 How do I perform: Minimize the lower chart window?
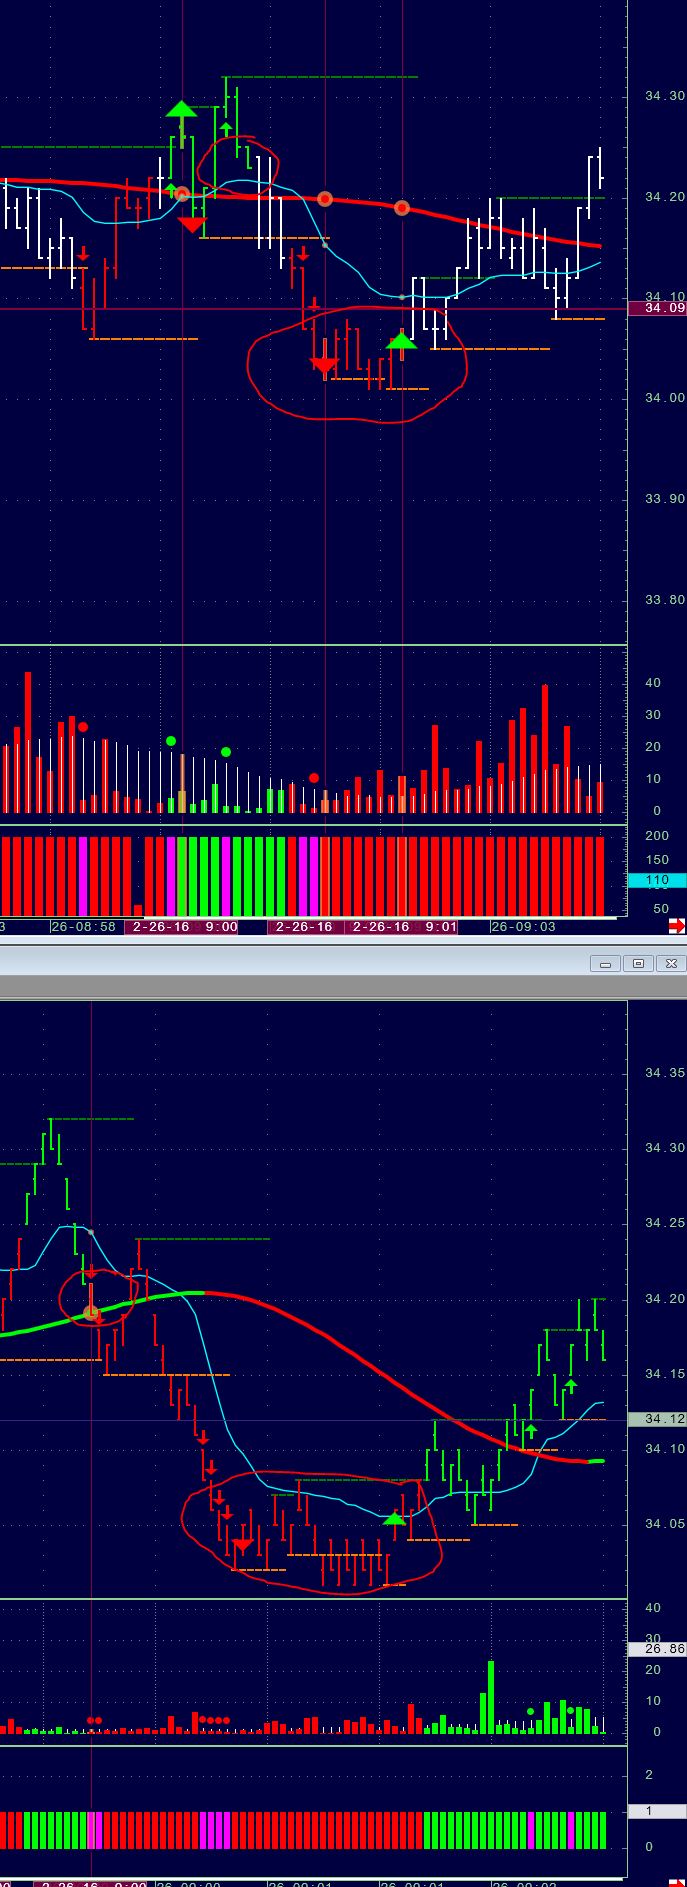605,963
